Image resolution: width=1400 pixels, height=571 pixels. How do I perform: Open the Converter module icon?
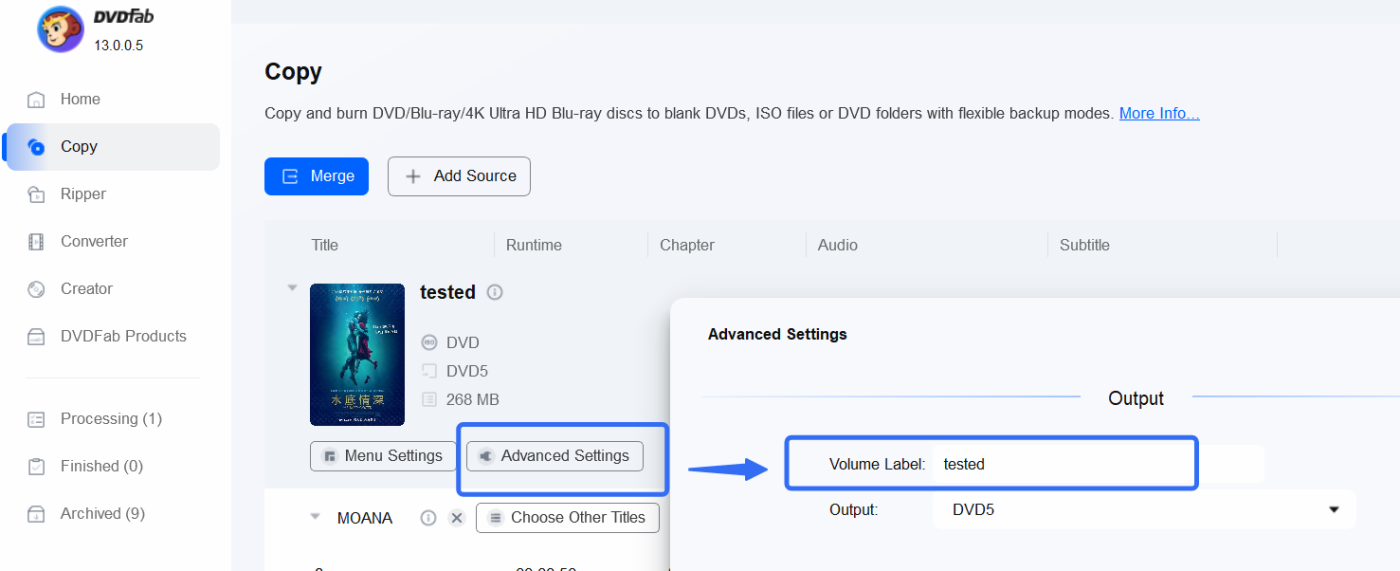(37, 241)
